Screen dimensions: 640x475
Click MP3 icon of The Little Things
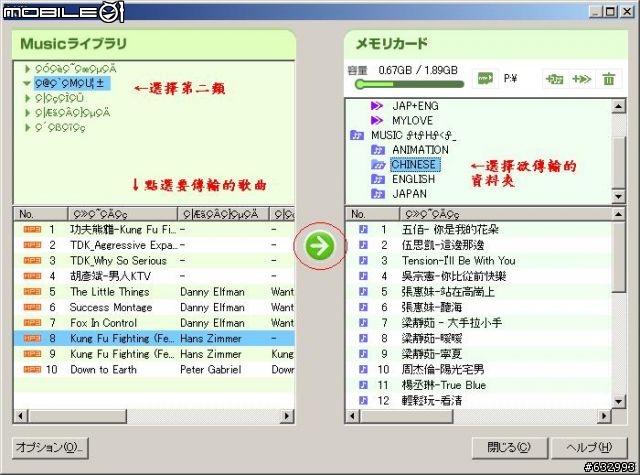(32, 291)
